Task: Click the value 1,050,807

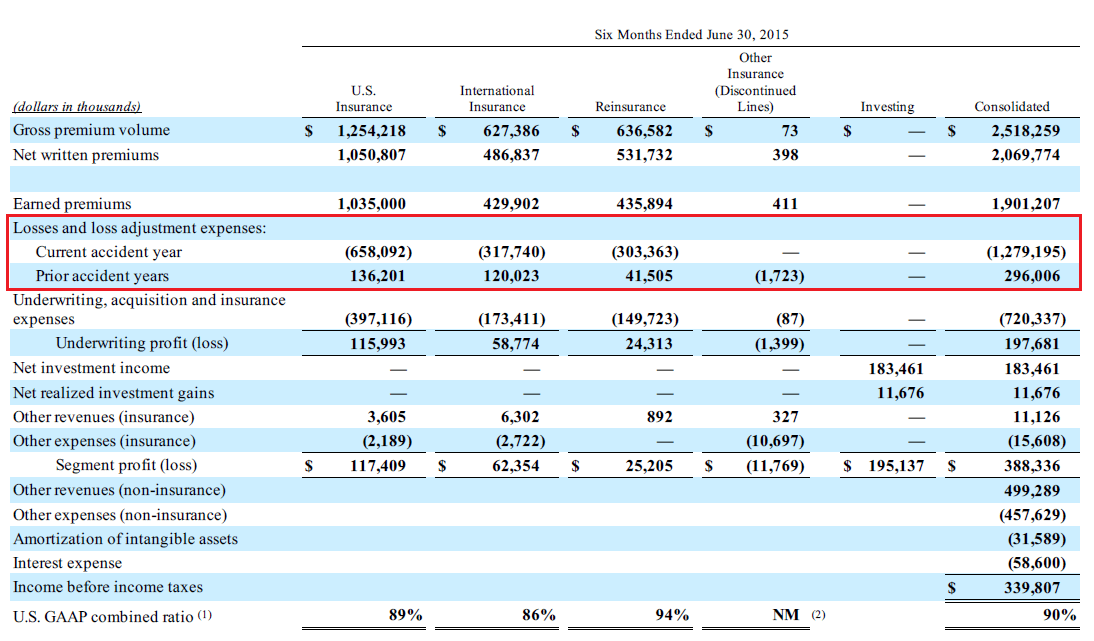Action: point(371,156)
